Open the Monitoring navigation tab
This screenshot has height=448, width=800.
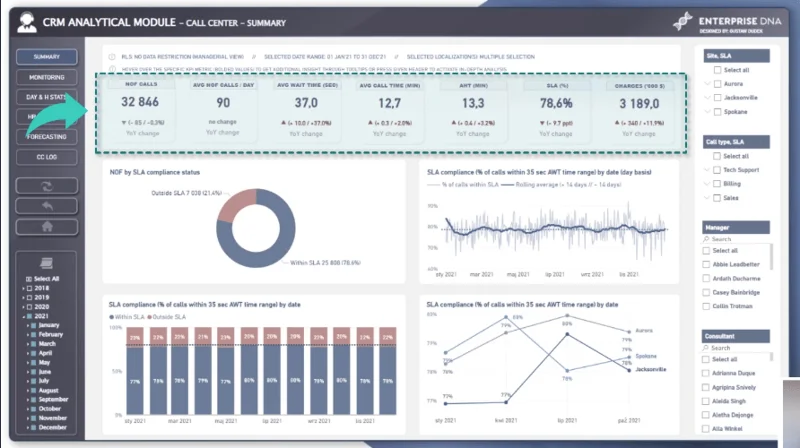[47, 77]
